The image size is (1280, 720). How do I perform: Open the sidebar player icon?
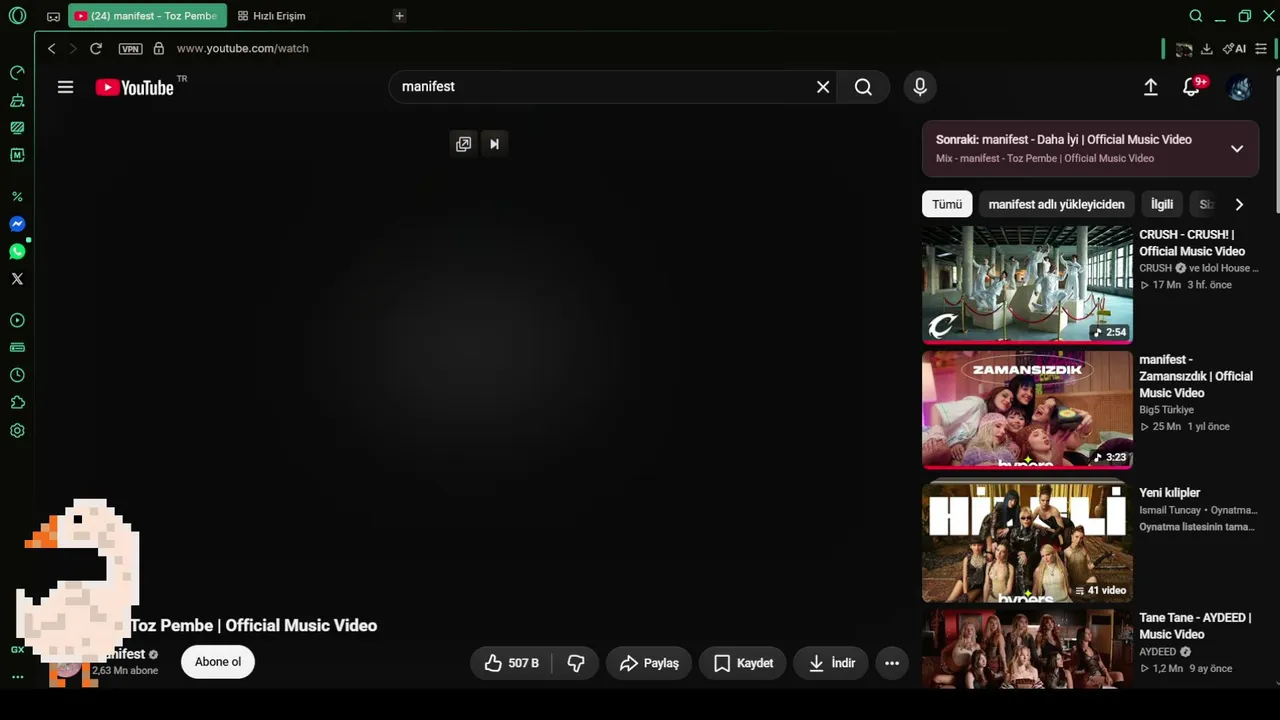[17, 321]
